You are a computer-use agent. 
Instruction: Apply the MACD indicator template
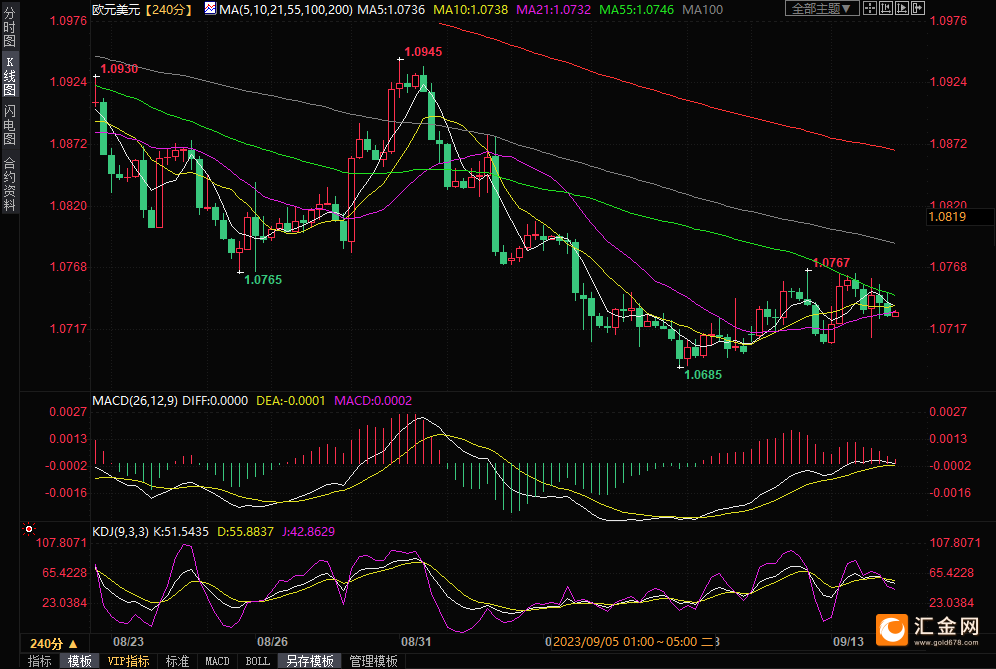(x=217, y=661)
